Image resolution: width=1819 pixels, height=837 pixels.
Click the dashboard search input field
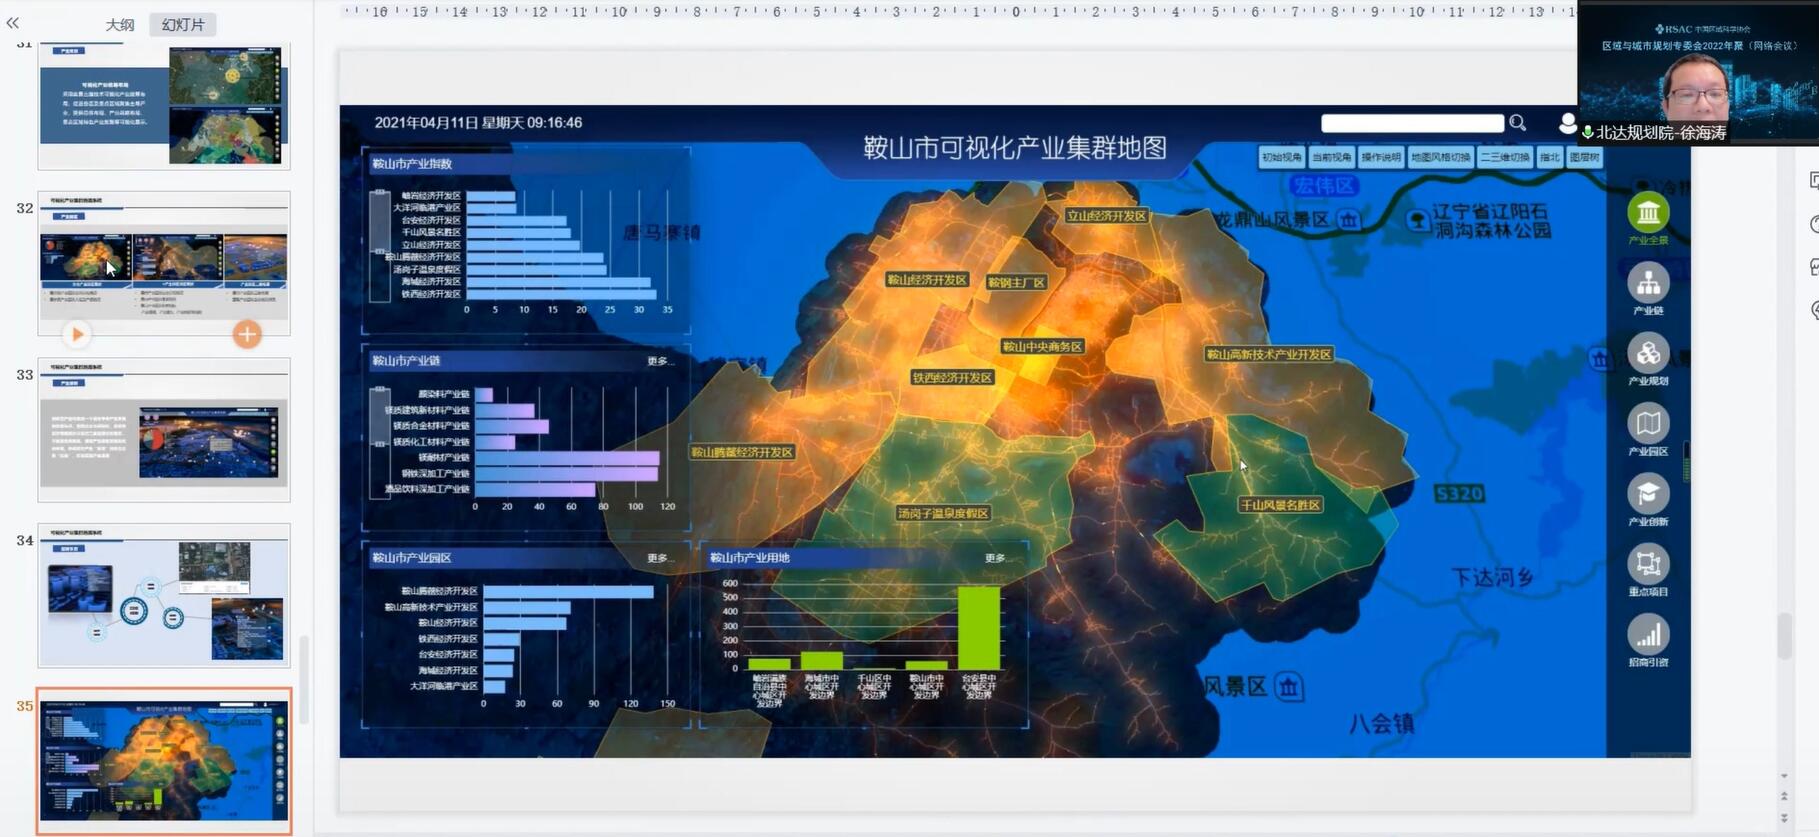(x=1412, y=123)
